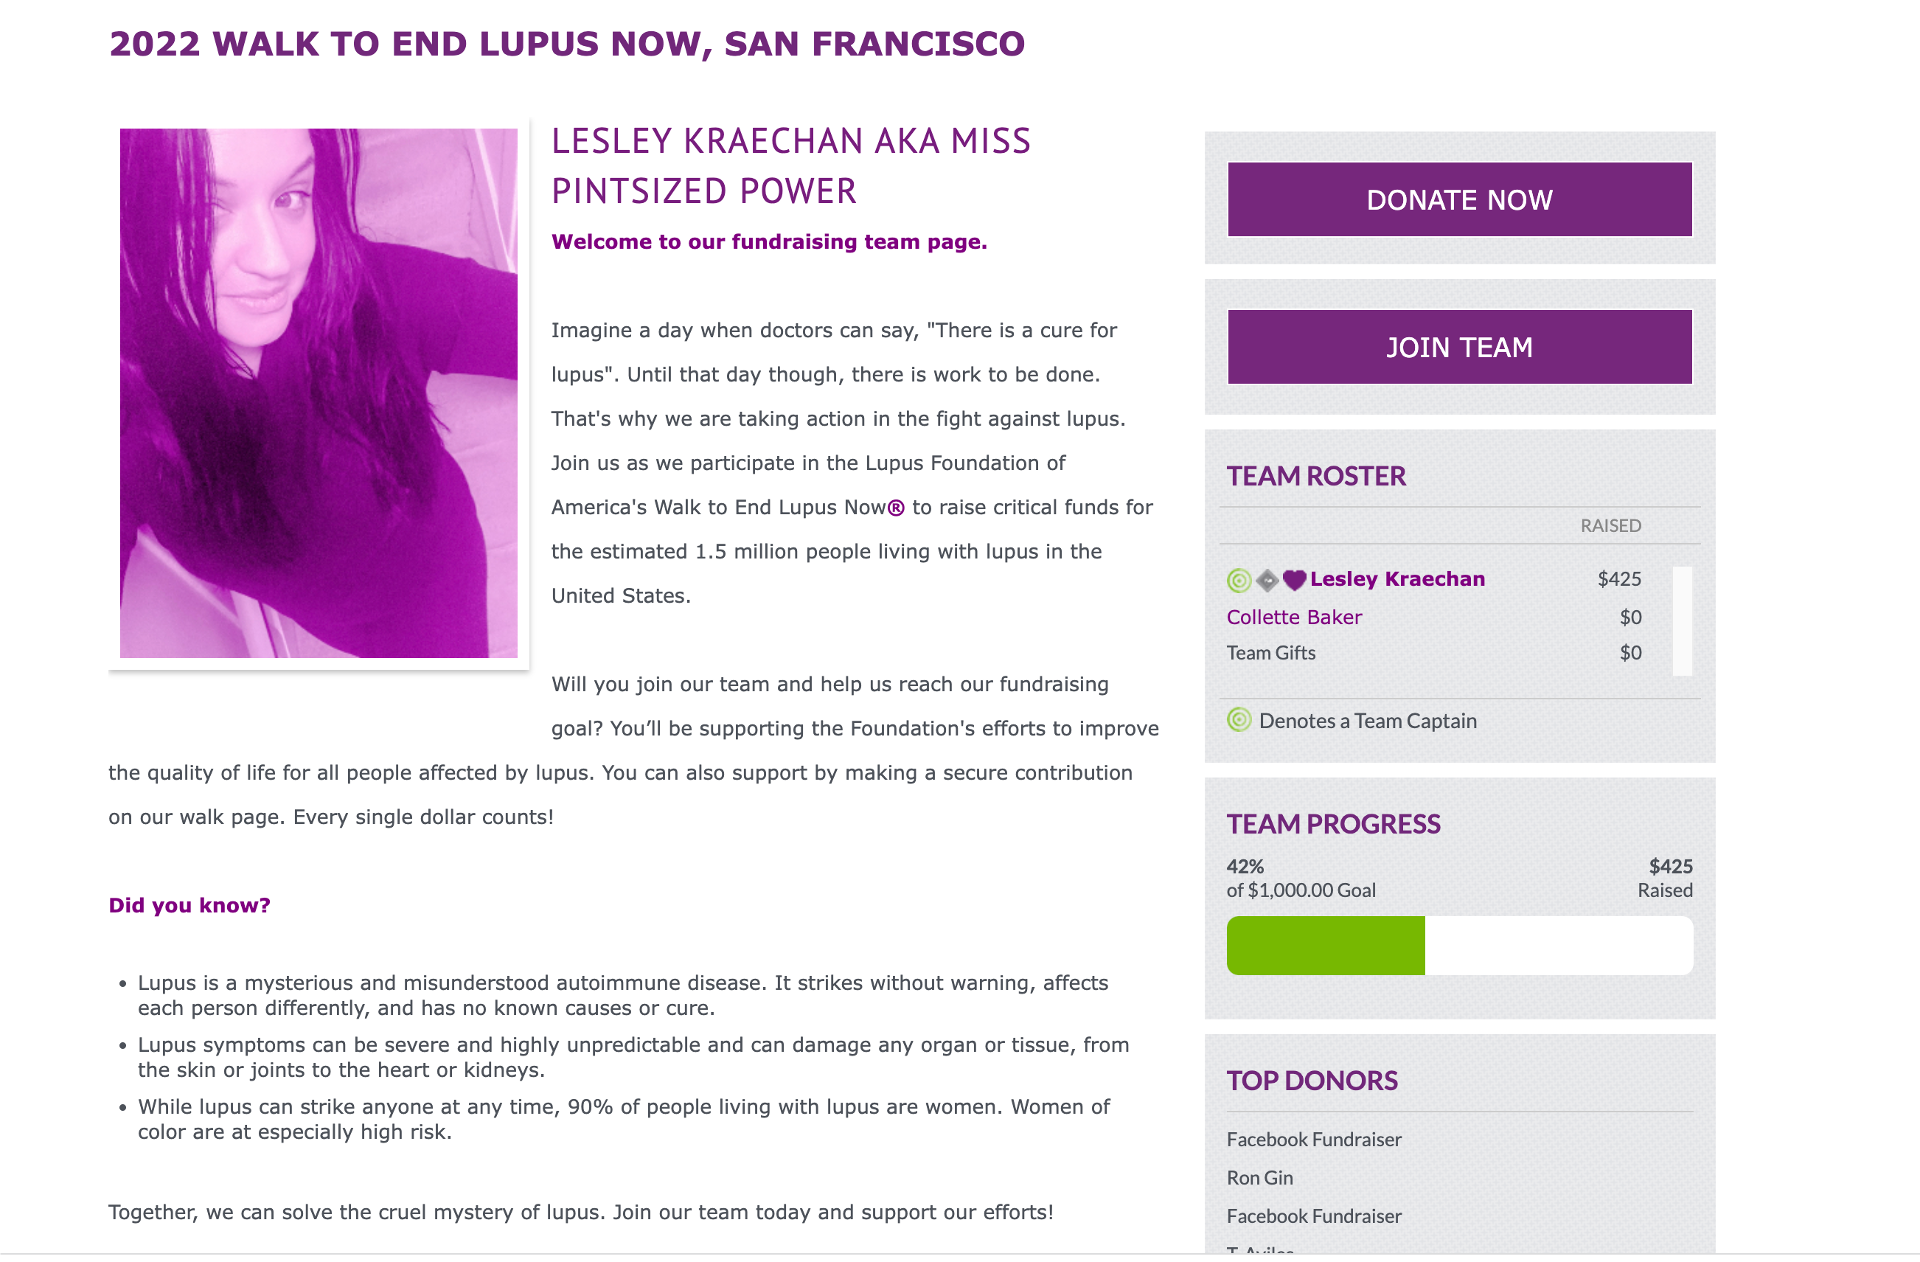Viewport: 1920px width, 1262px height.
Task: Click the green team progress bar
Action: coord(1325,945)
